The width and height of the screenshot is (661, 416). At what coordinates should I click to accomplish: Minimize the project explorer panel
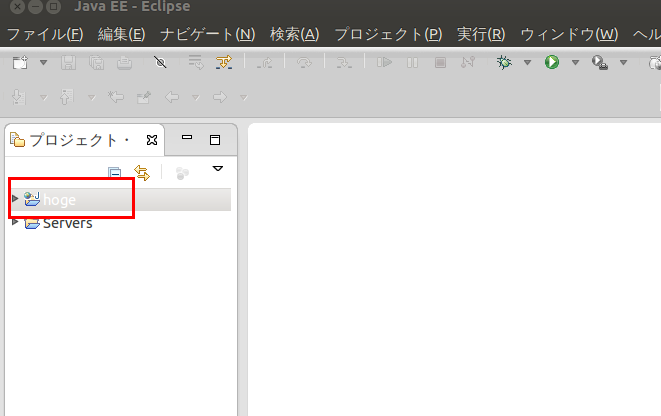pos(187,137)
